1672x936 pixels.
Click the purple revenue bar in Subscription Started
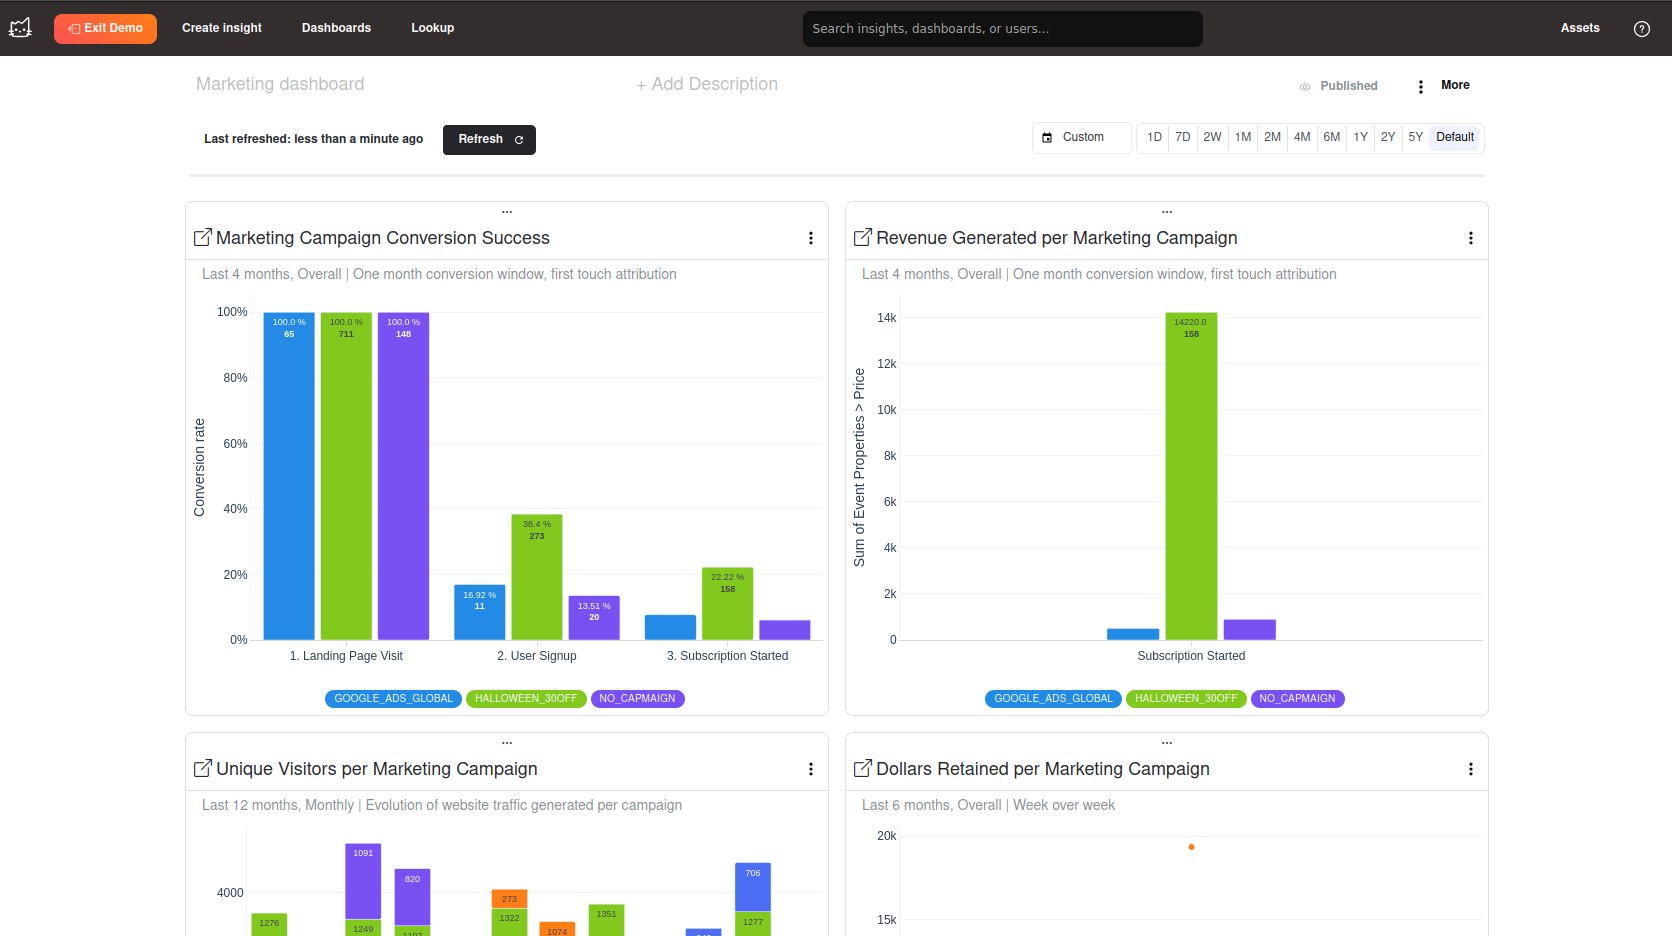pyautogui.click(x=1249, y=630)
